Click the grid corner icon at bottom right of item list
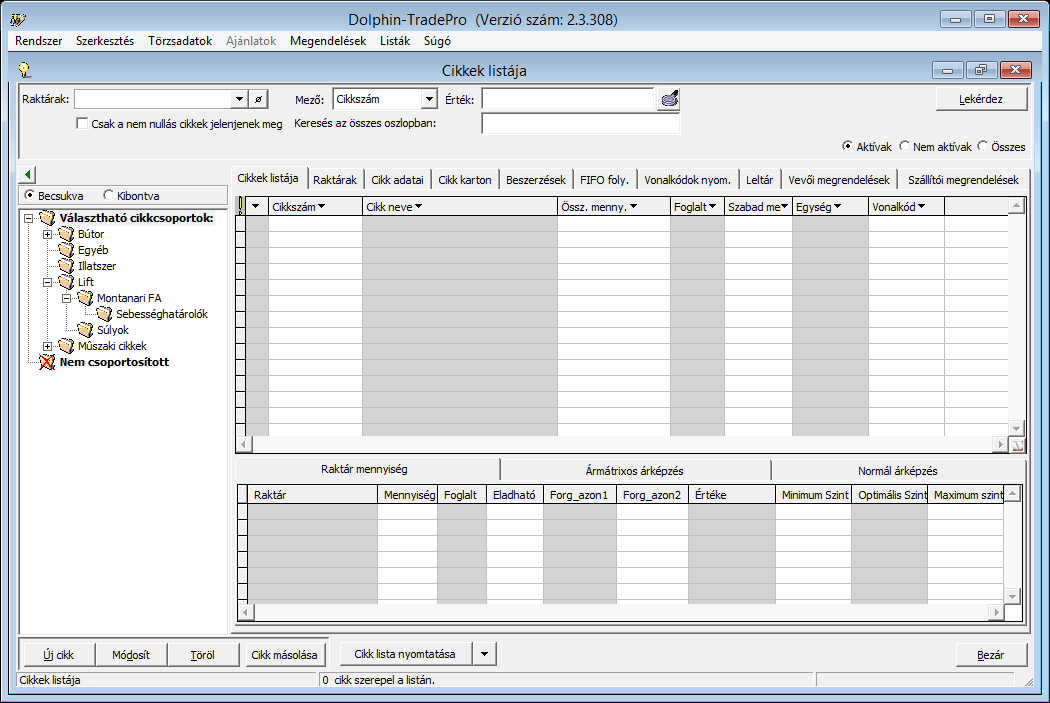 click(1017, 445)
